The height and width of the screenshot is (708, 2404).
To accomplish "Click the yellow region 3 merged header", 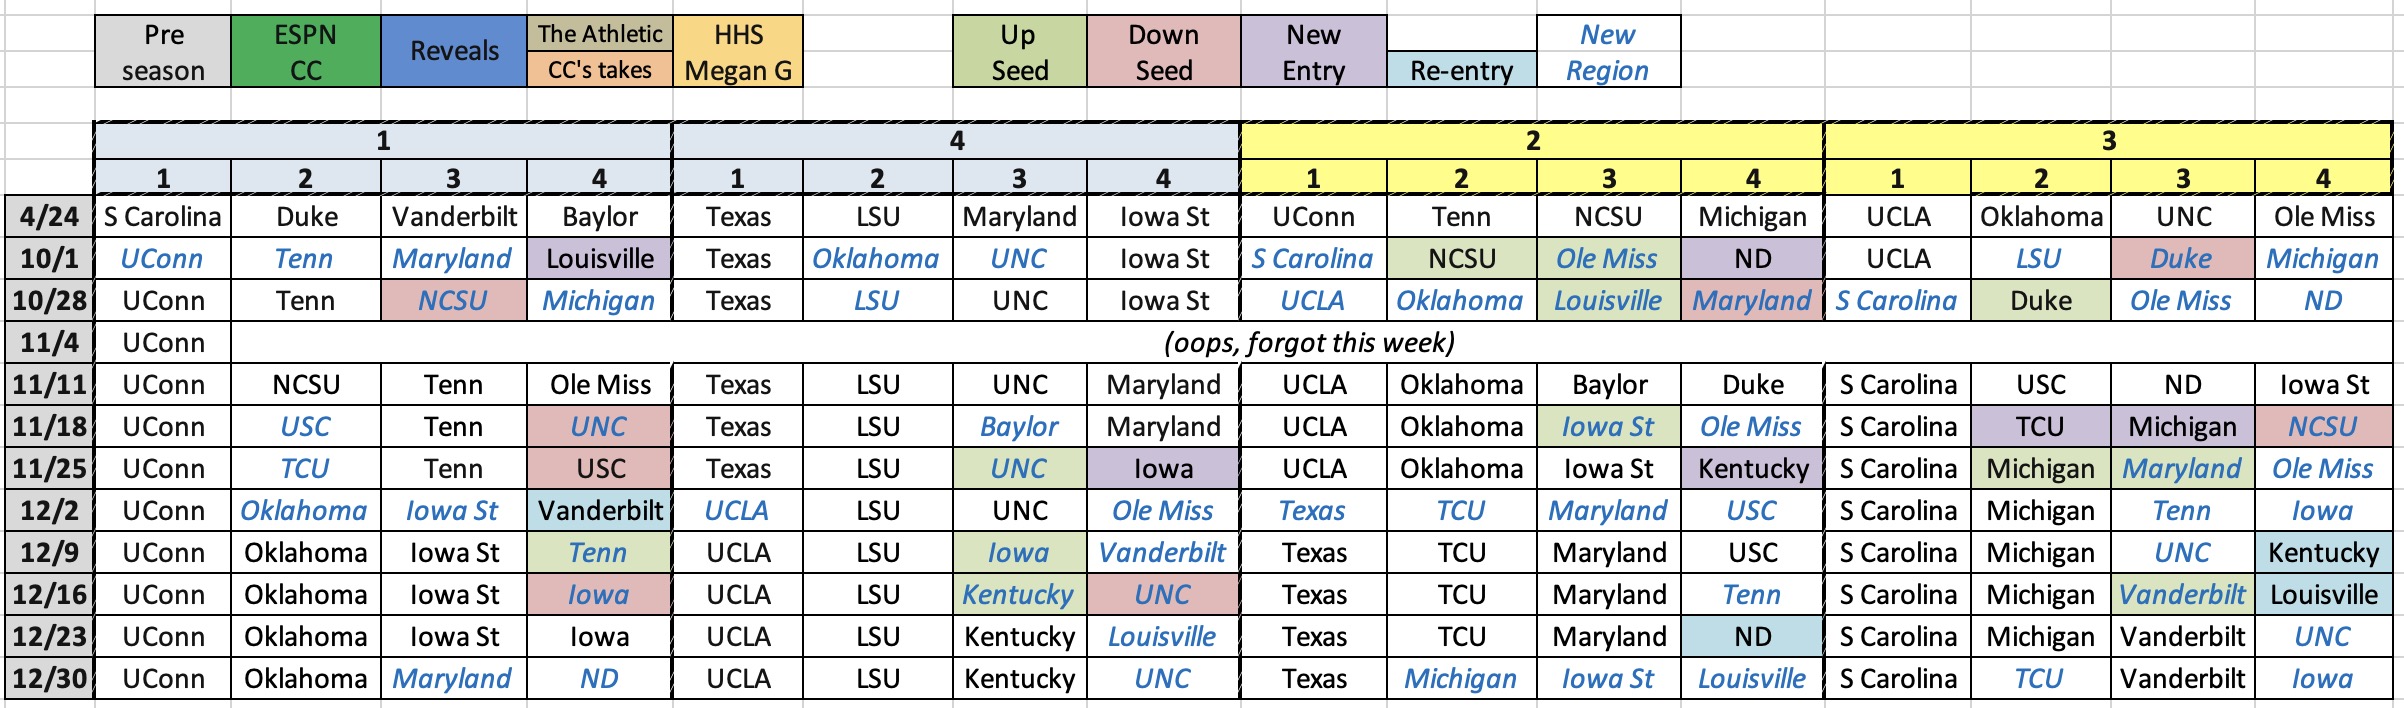I will click(x=2108, y=141).
